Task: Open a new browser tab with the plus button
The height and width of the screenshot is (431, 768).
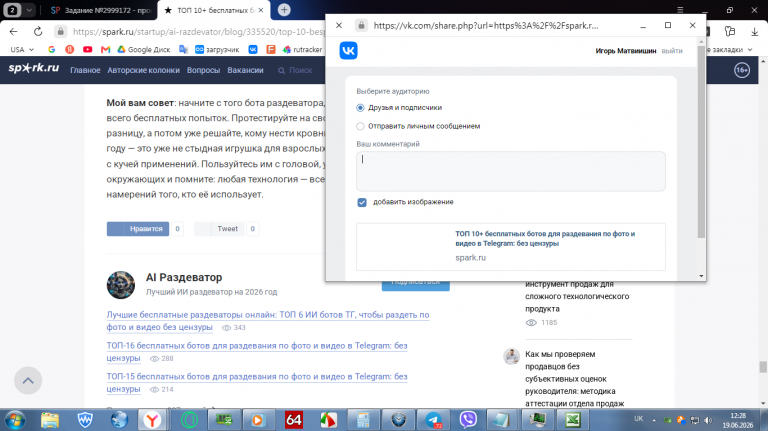Action: [284, 10]
